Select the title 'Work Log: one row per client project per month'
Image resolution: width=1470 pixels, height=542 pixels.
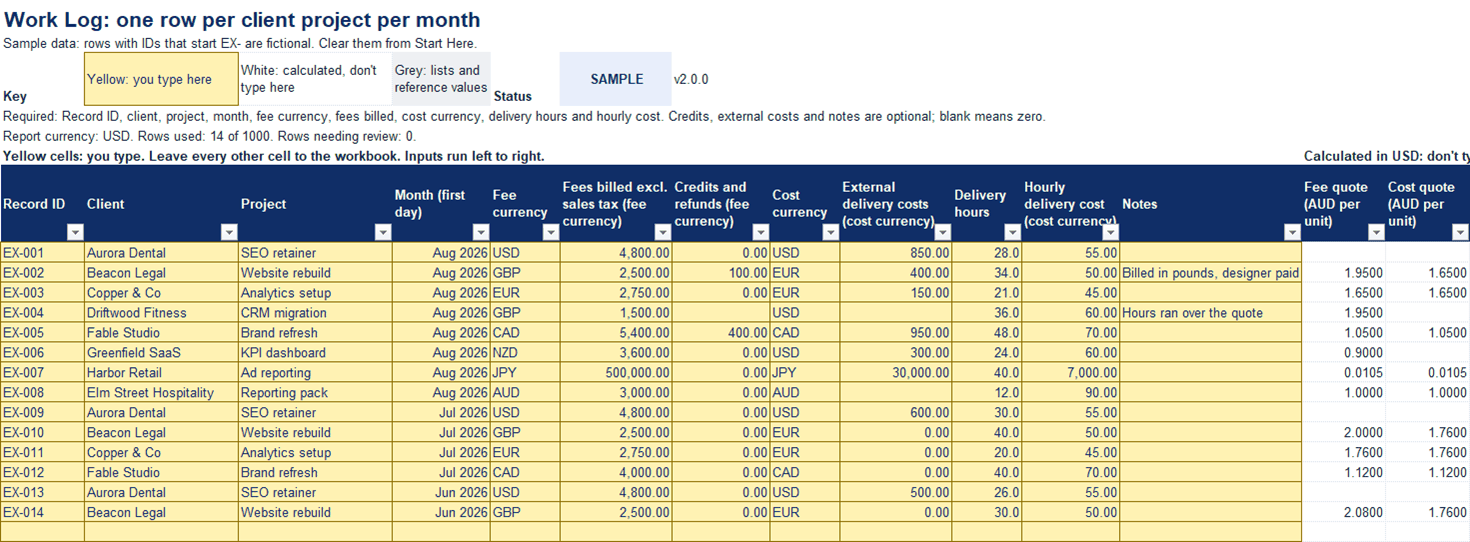pos(242,20)
